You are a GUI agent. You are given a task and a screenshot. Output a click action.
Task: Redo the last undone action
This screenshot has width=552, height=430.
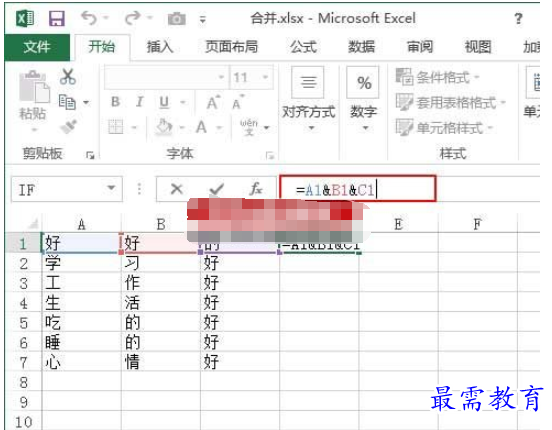tap(132, 18)
